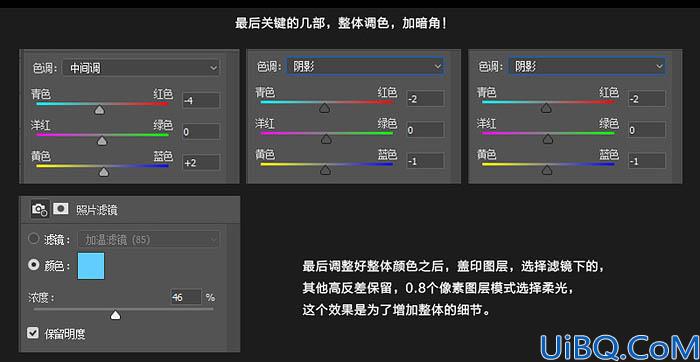Click the magenta-green value field in the 中间调 panel
The height and width of the screenshot is (362, 700).
coord(201,132)
